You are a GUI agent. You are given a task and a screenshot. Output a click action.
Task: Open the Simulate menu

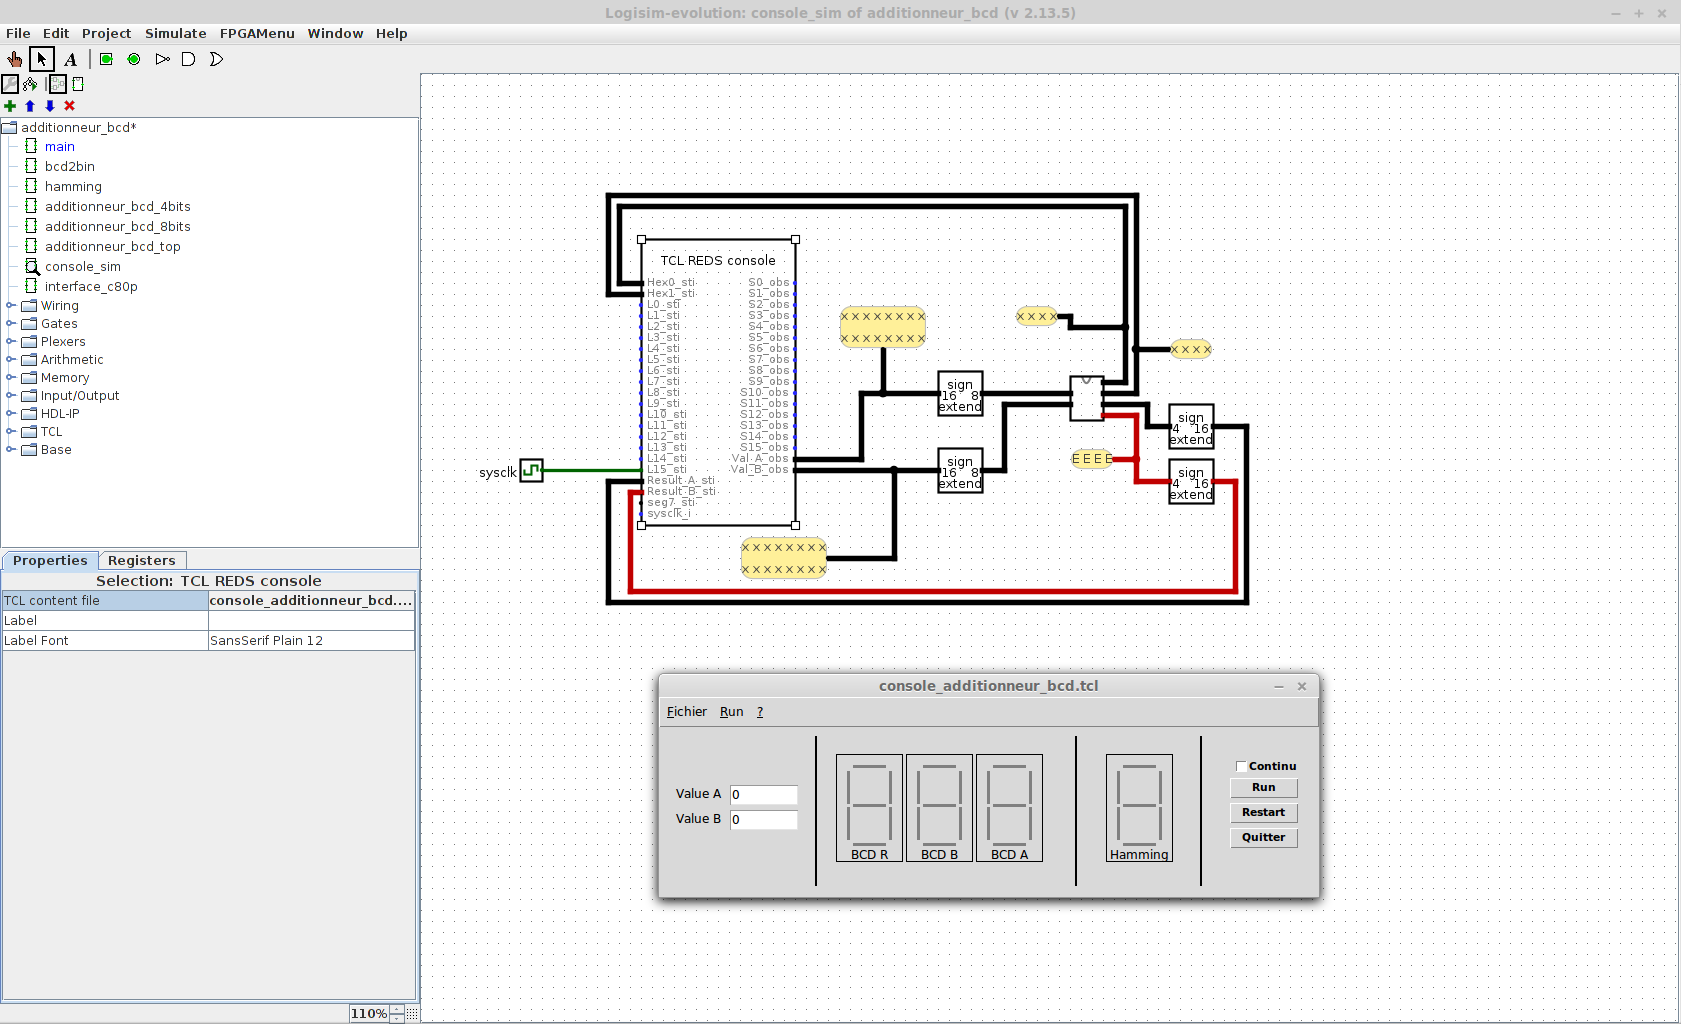point(175,33)
